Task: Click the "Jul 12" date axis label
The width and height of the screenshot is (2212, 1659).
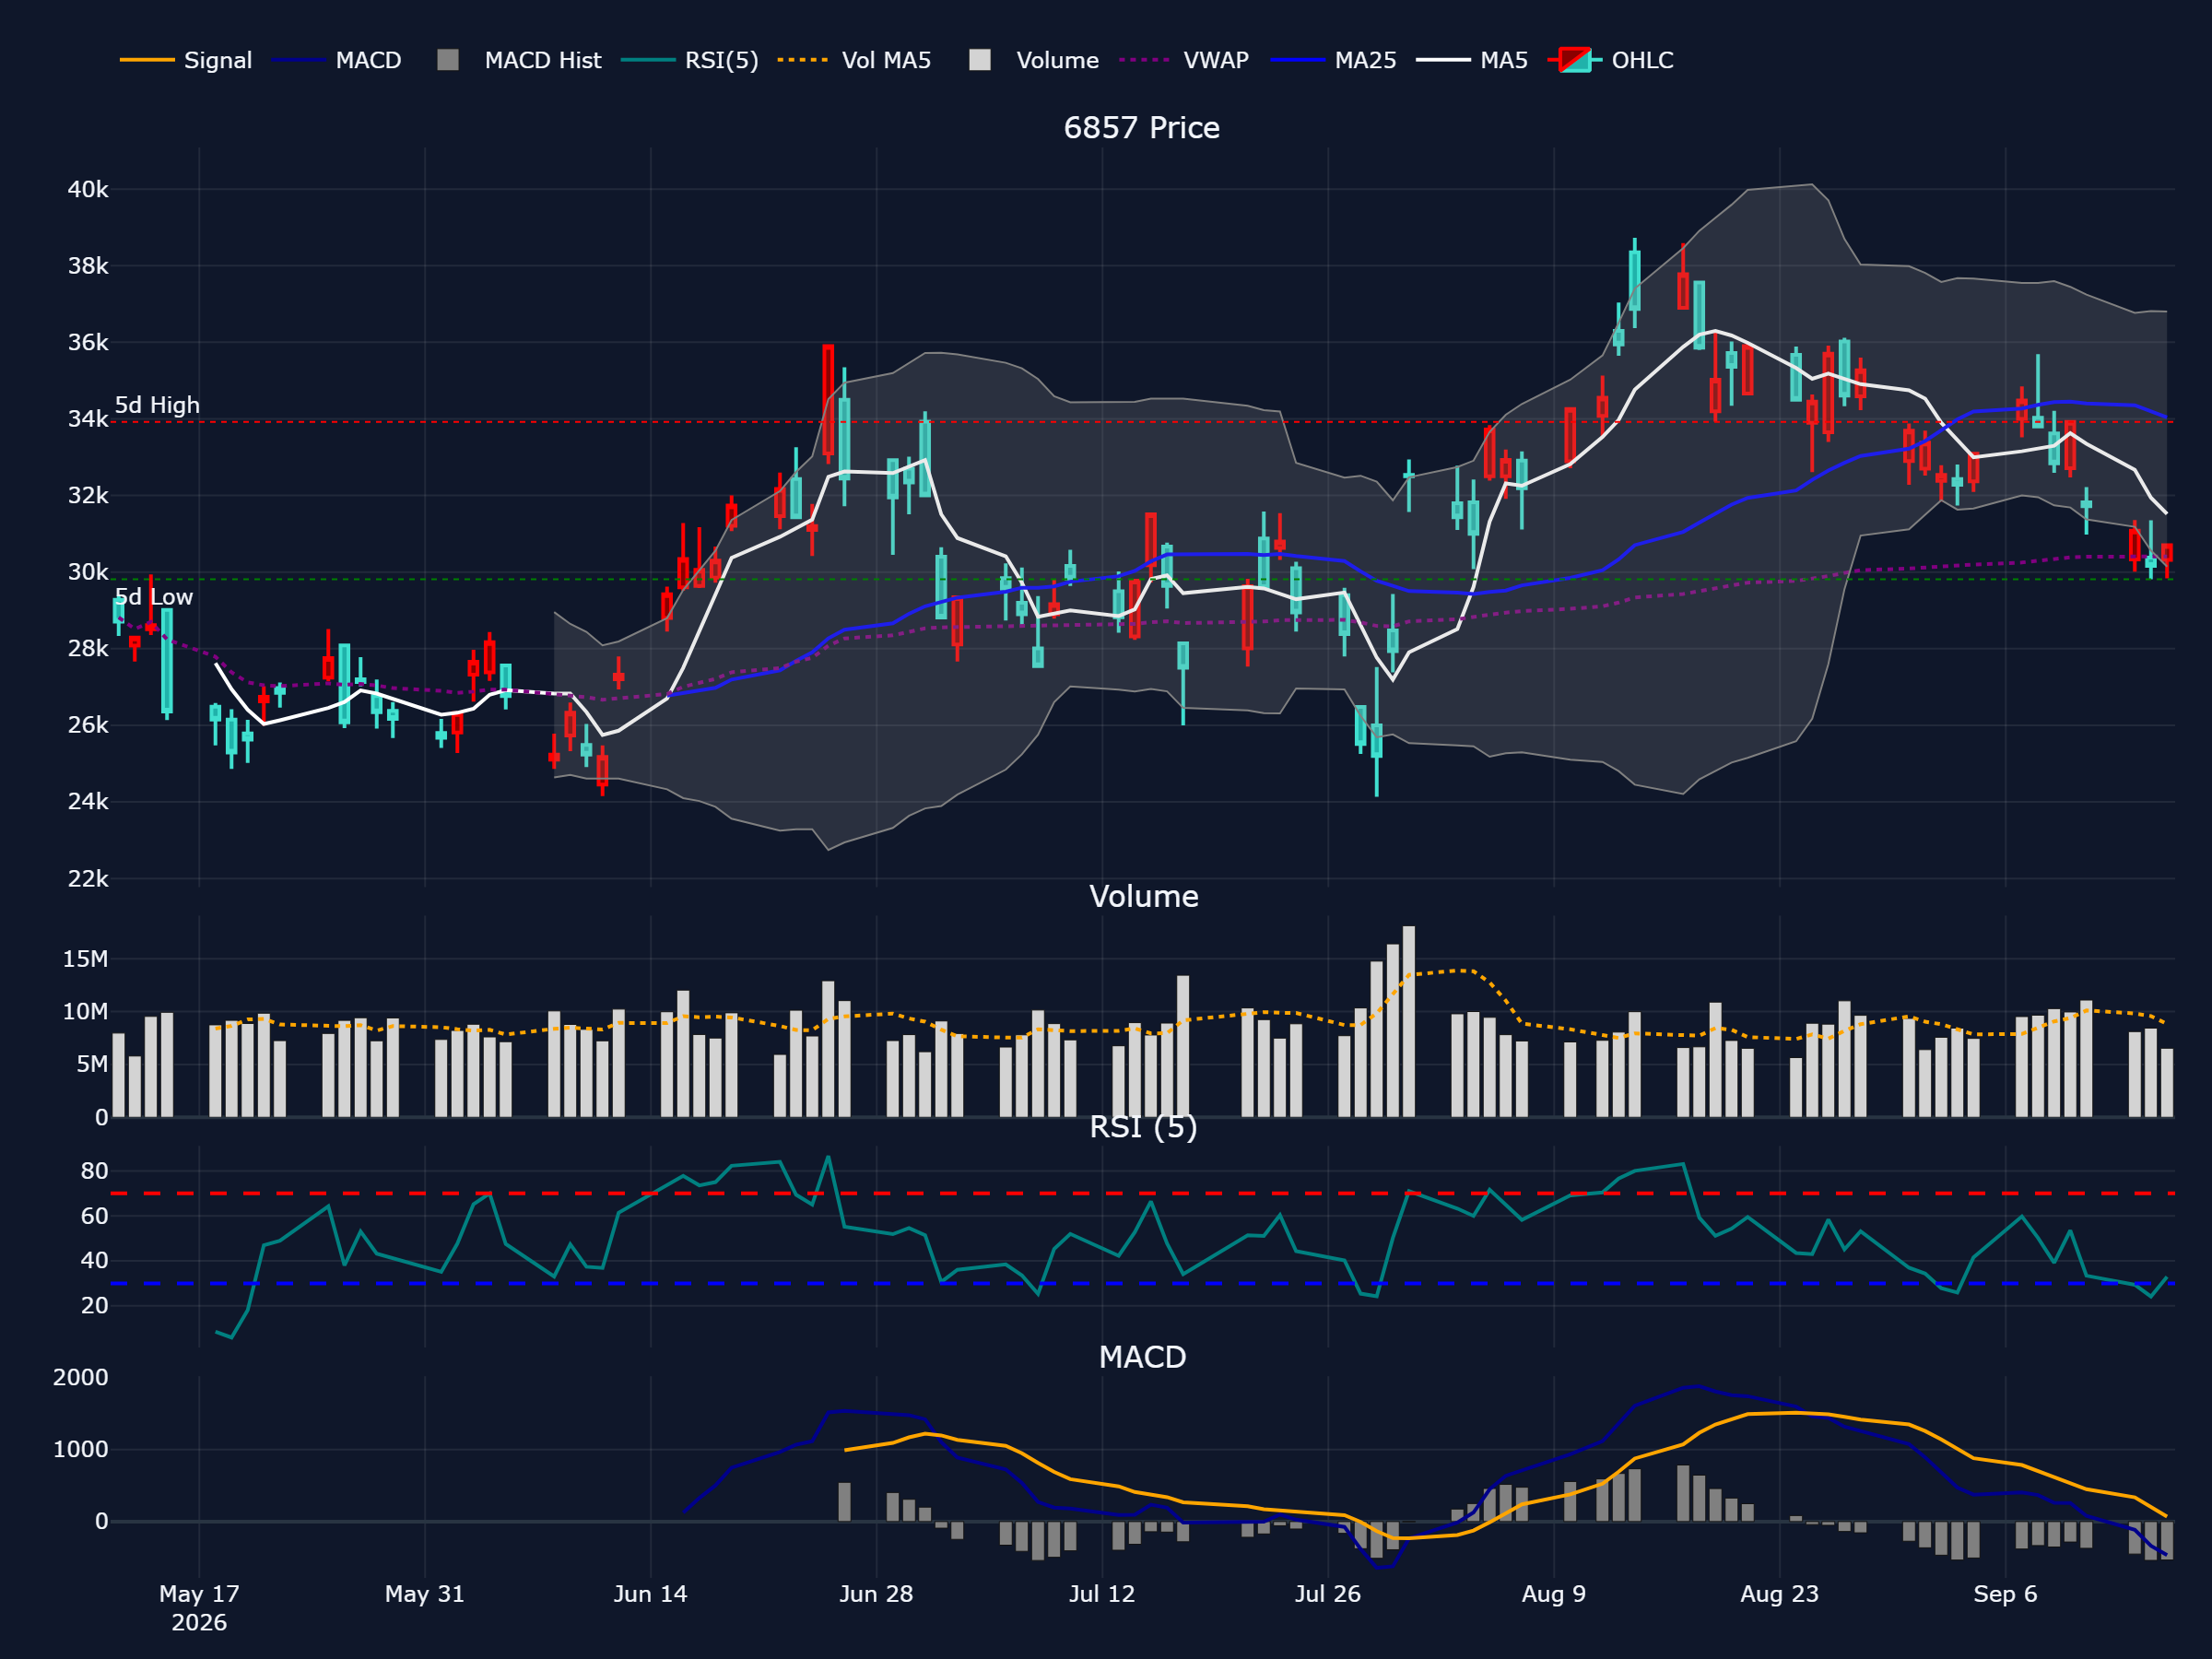Action: click(x=1102, y=1594)
